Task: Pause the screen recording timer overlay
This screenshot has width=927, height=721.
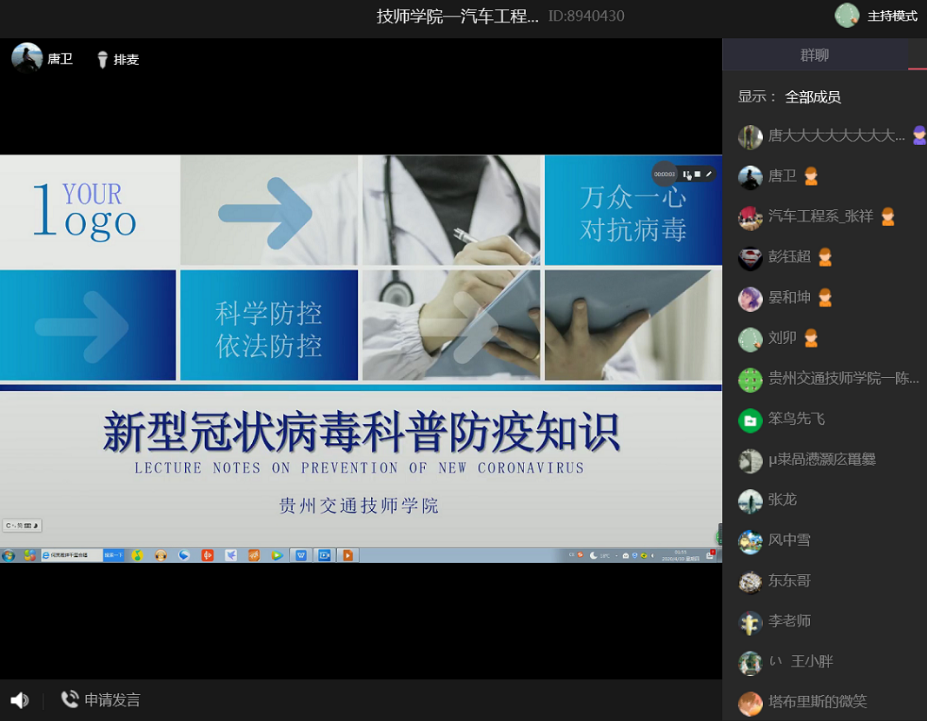Action: click(686, 174)
